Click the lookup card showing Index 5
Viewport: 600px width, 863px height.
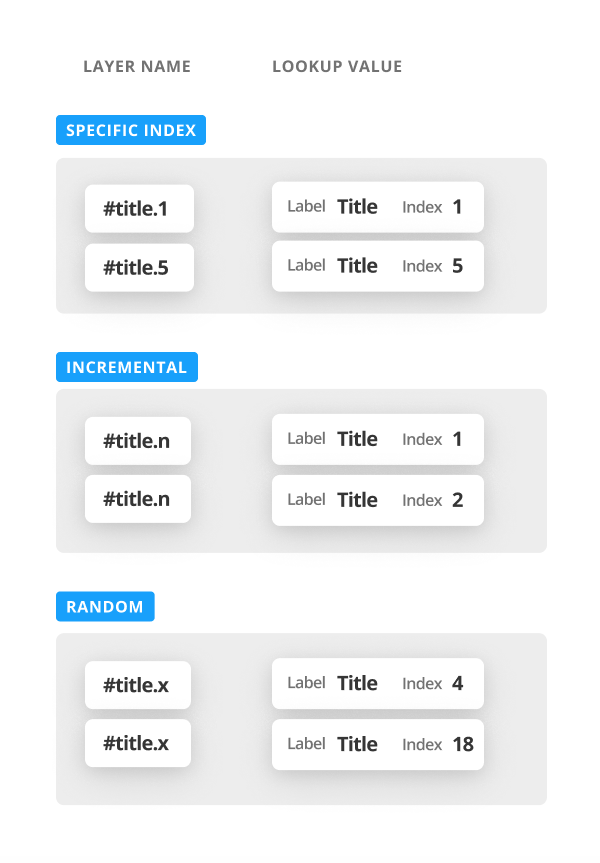pyautogui.click(x=377, y=266)
